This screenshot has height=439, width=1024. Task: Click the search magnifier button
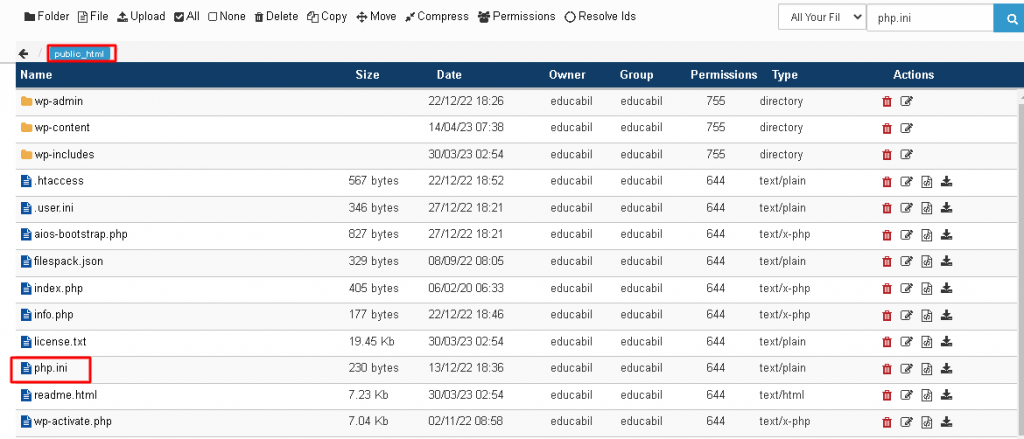1007,18
